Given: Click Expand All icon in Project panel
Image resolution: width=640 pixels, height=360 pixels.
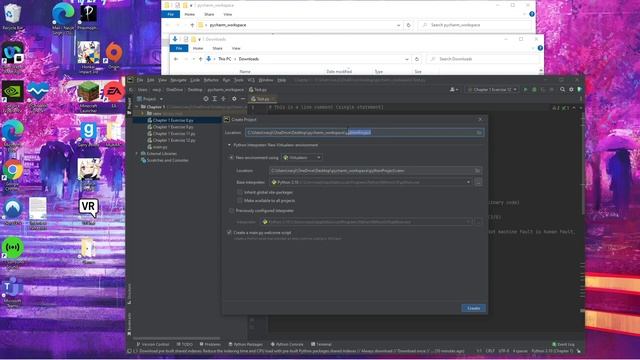Looking at the screenshot, I should pos(215,99).
